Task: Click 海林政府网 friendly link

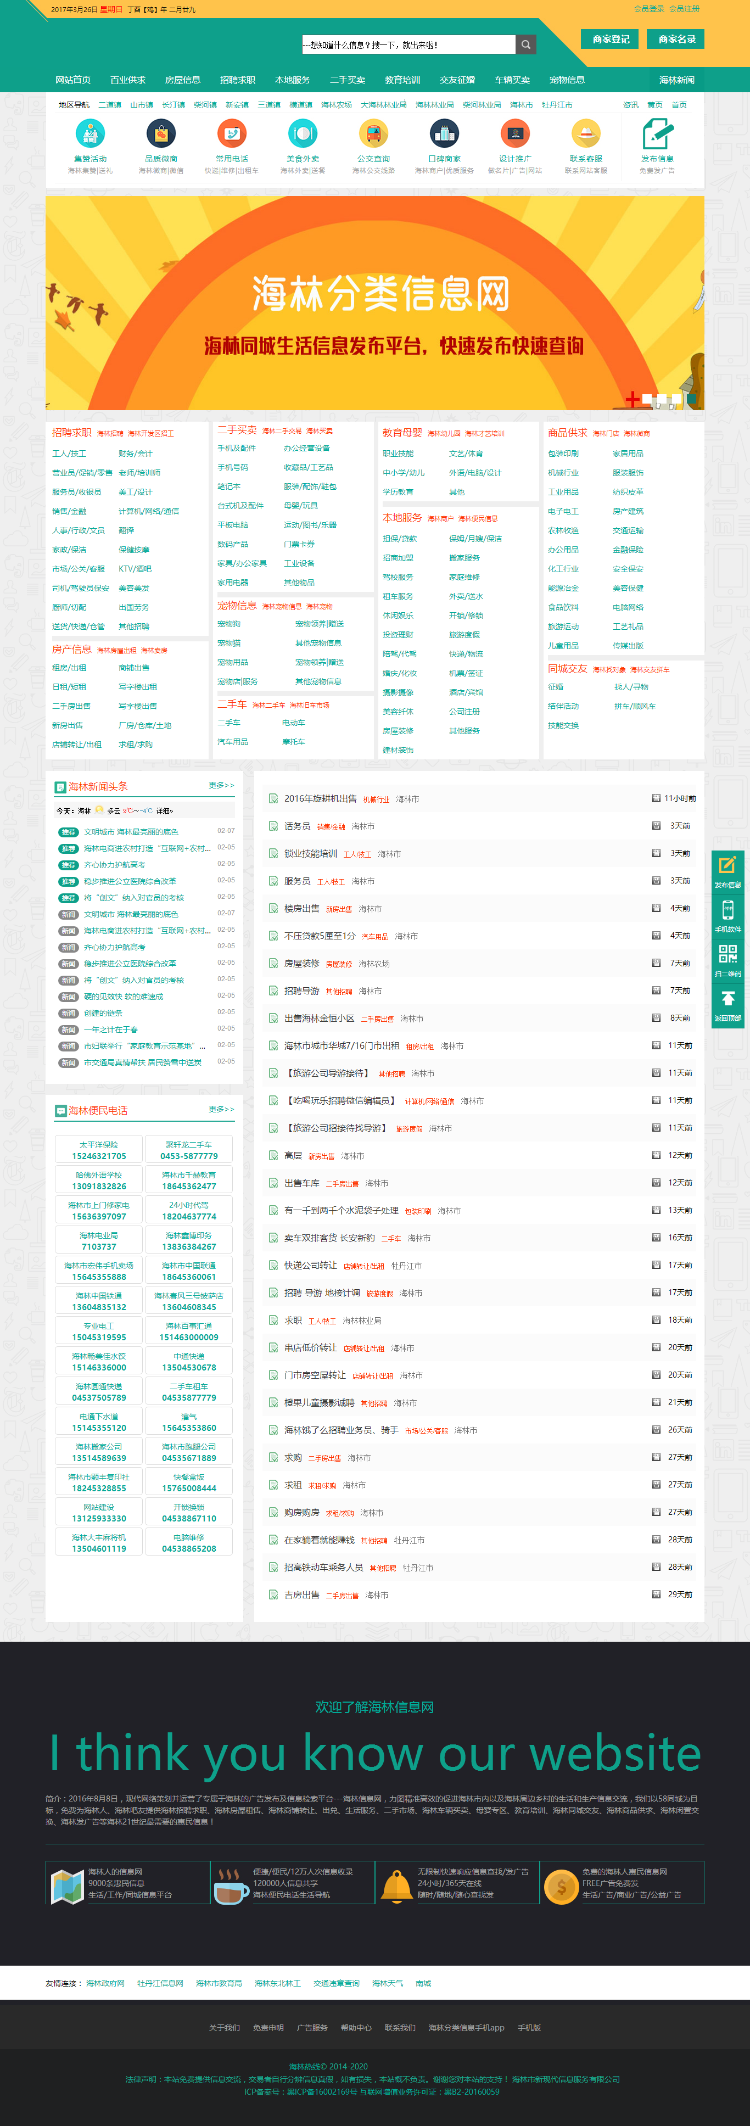Action: click(105, 1983)
